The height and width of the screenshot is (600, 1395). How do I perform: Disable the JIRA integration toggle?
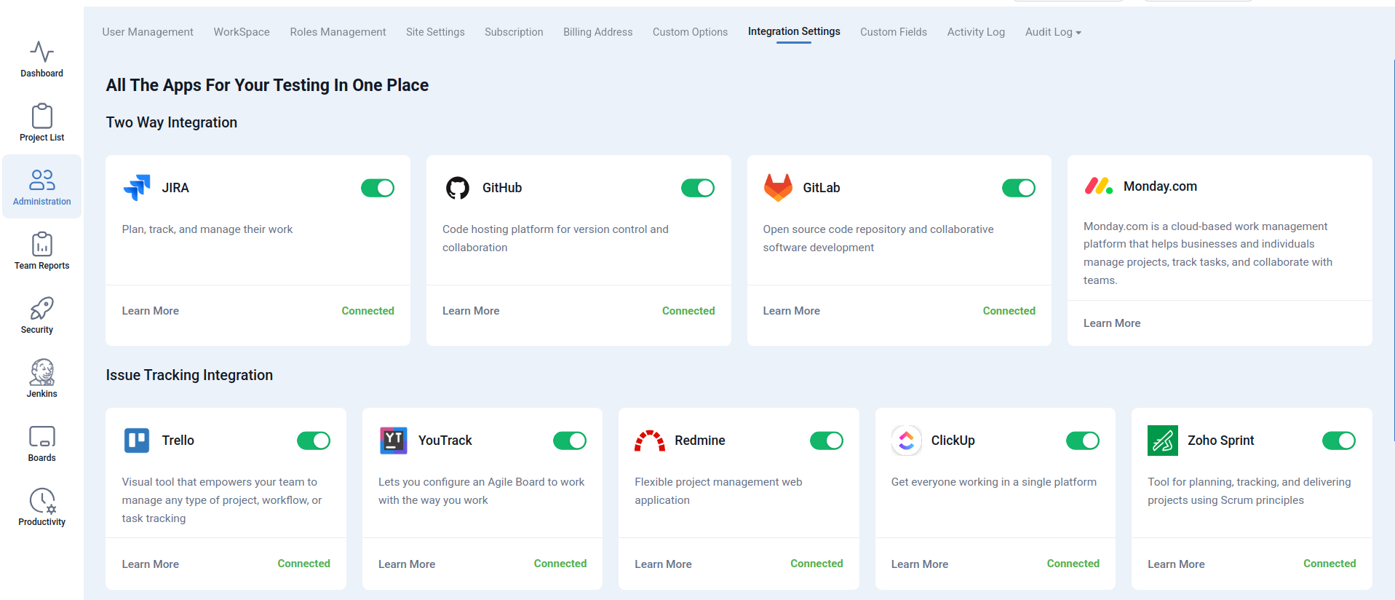[377, 188]
